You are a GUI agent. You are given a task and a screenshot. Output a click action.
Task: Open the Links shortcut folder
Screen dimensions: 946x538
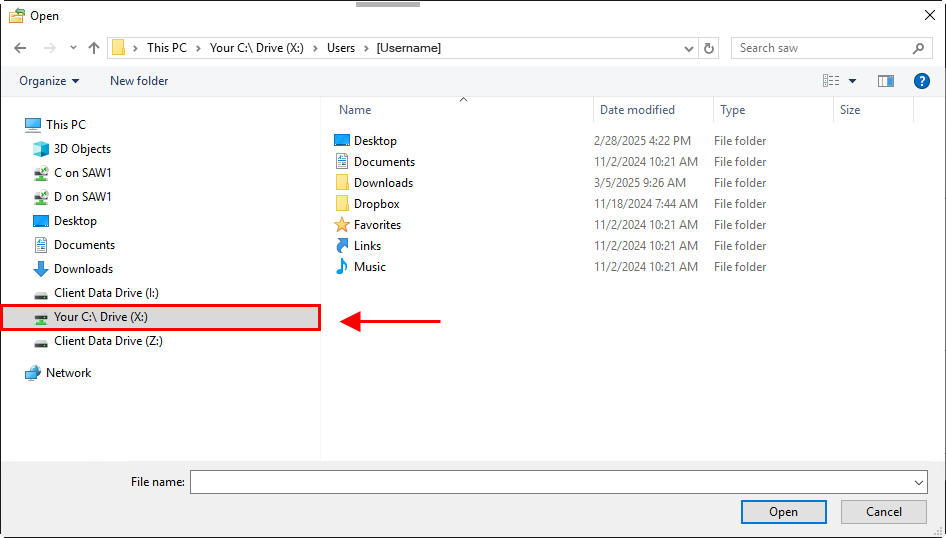366,246
